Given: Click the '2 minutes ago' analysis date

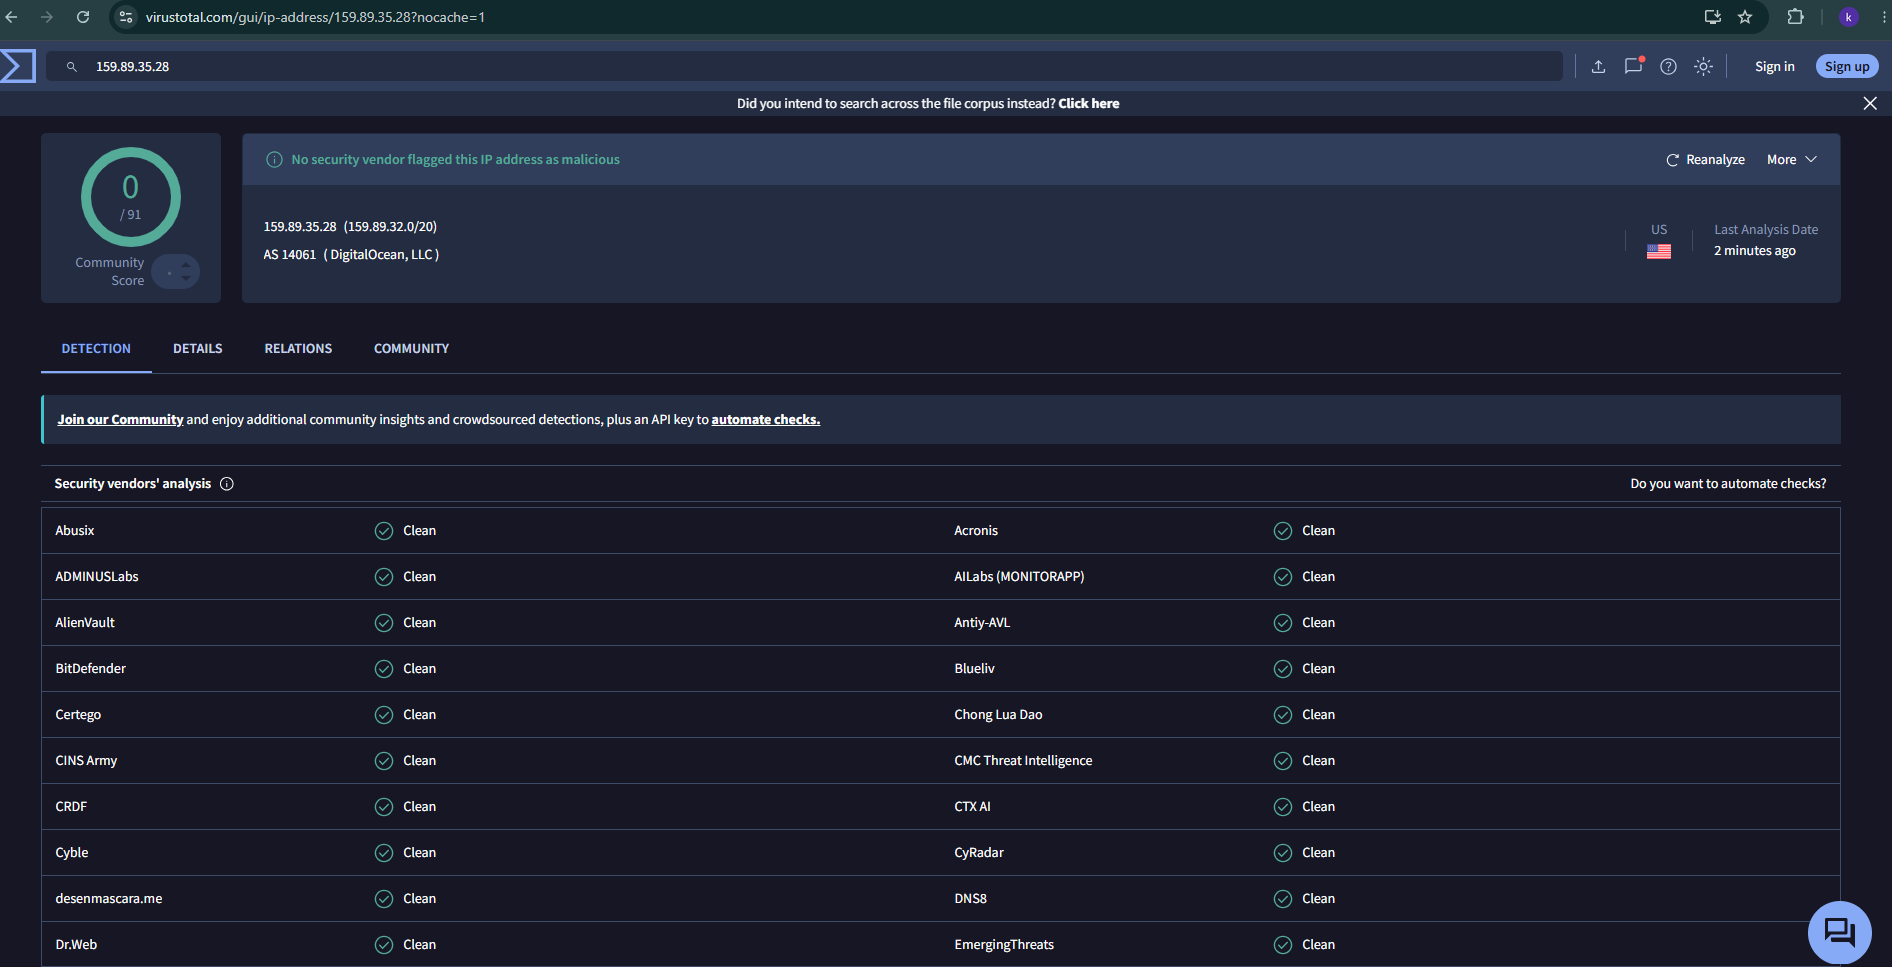Looking at the screenshot, I should (x=1754, y=251).
